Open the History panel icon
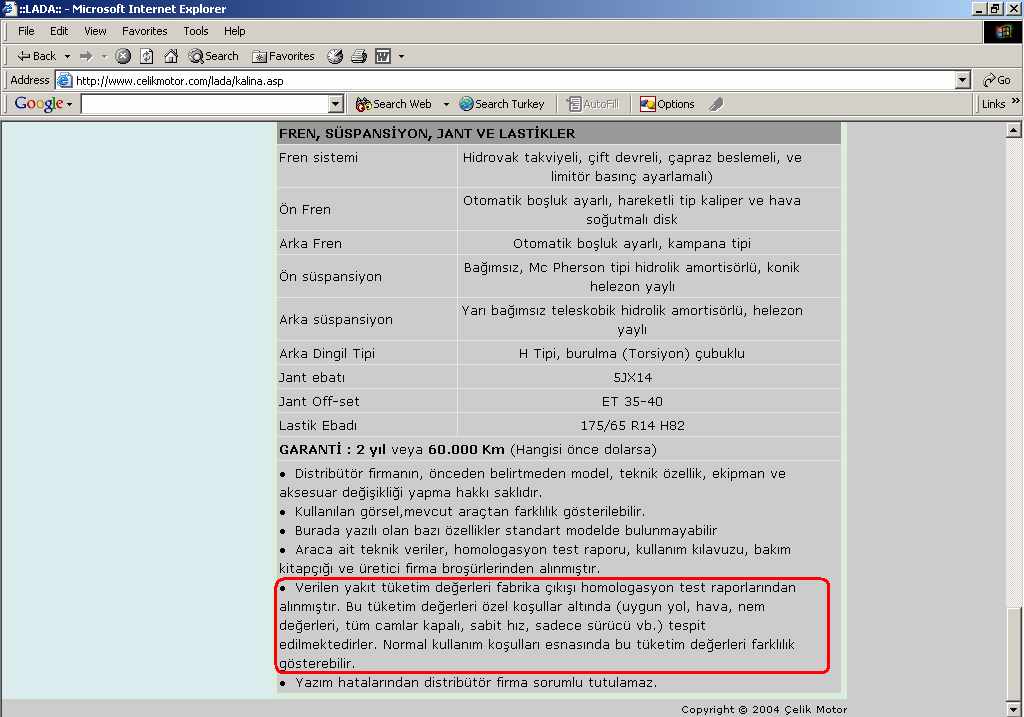Screen dimensions: 1024x717 pyautogui.click(x=335, y=56)
